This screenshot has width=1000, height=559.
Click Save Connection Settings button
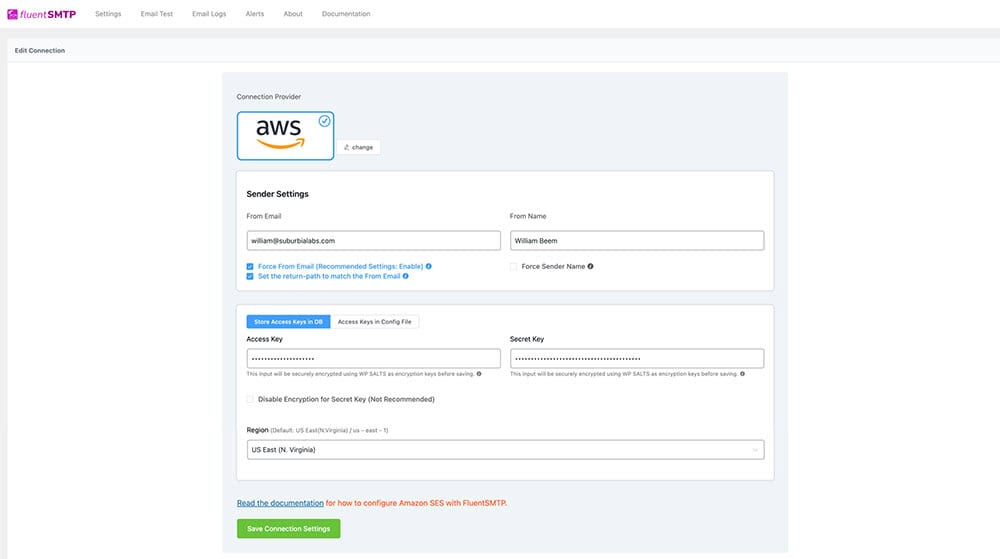pyautogui.click(x=288, y=528)
